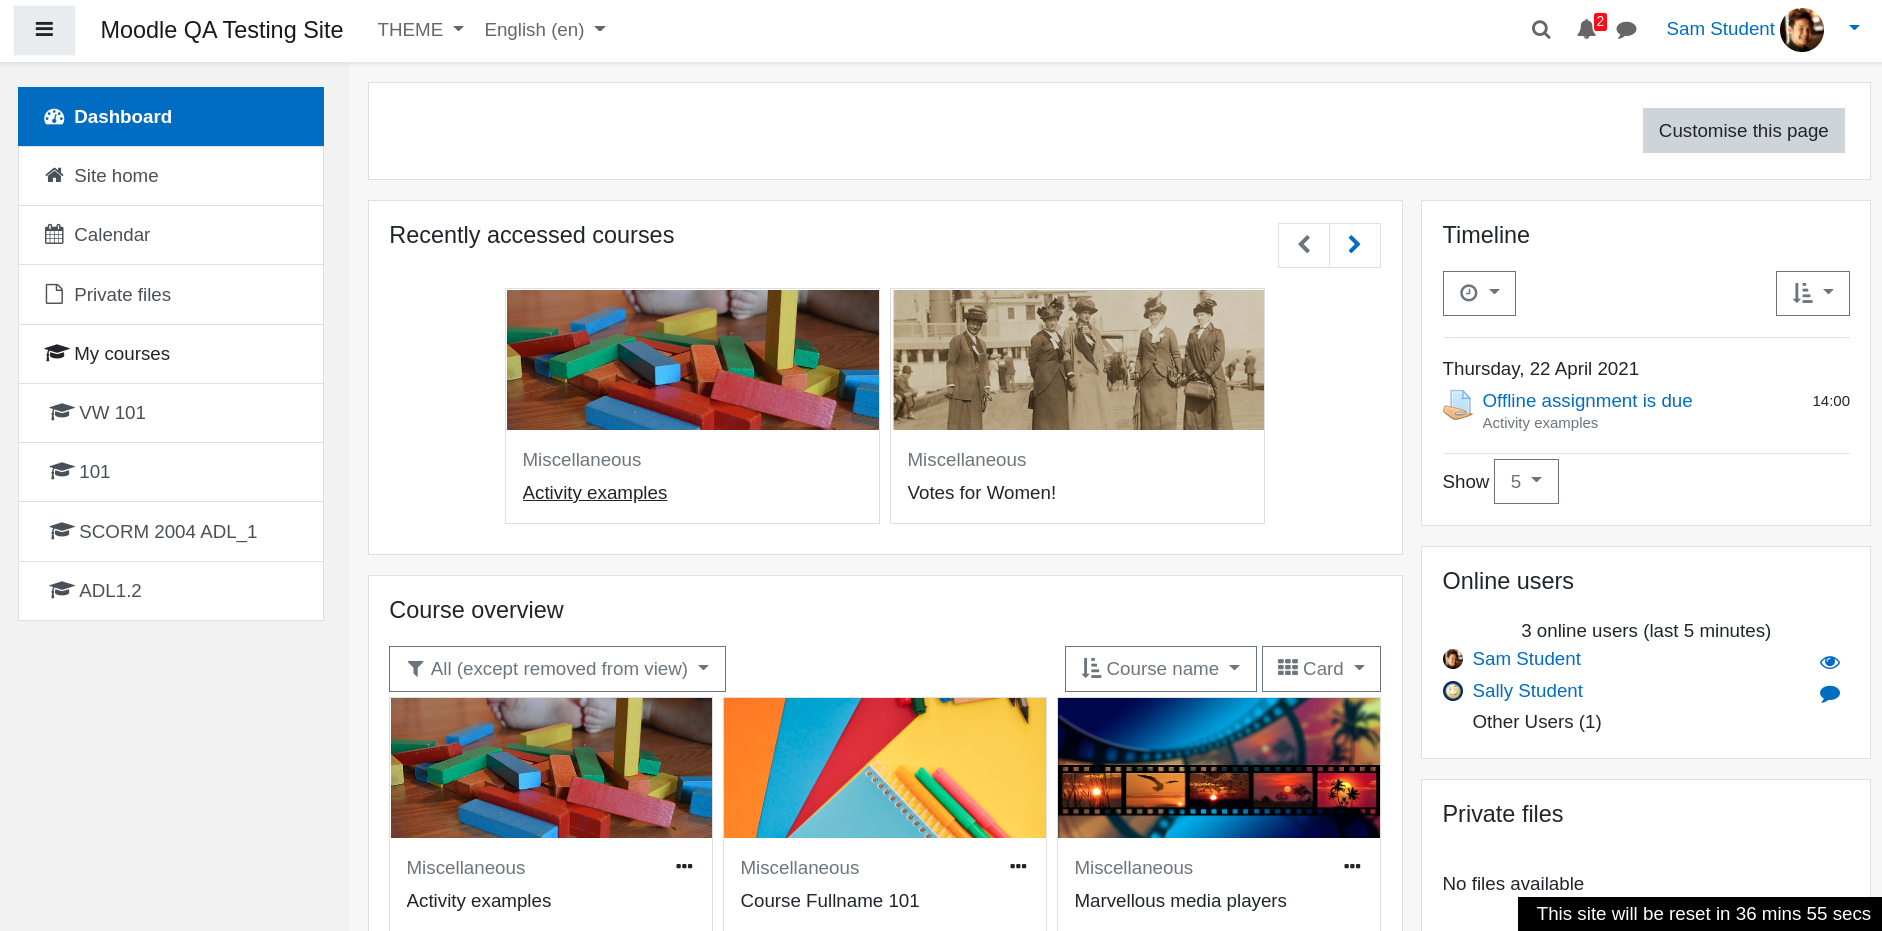Open the messages speech bubble icon
This screenshot has width=1882, height=931.
click(x=1627, y=30)
